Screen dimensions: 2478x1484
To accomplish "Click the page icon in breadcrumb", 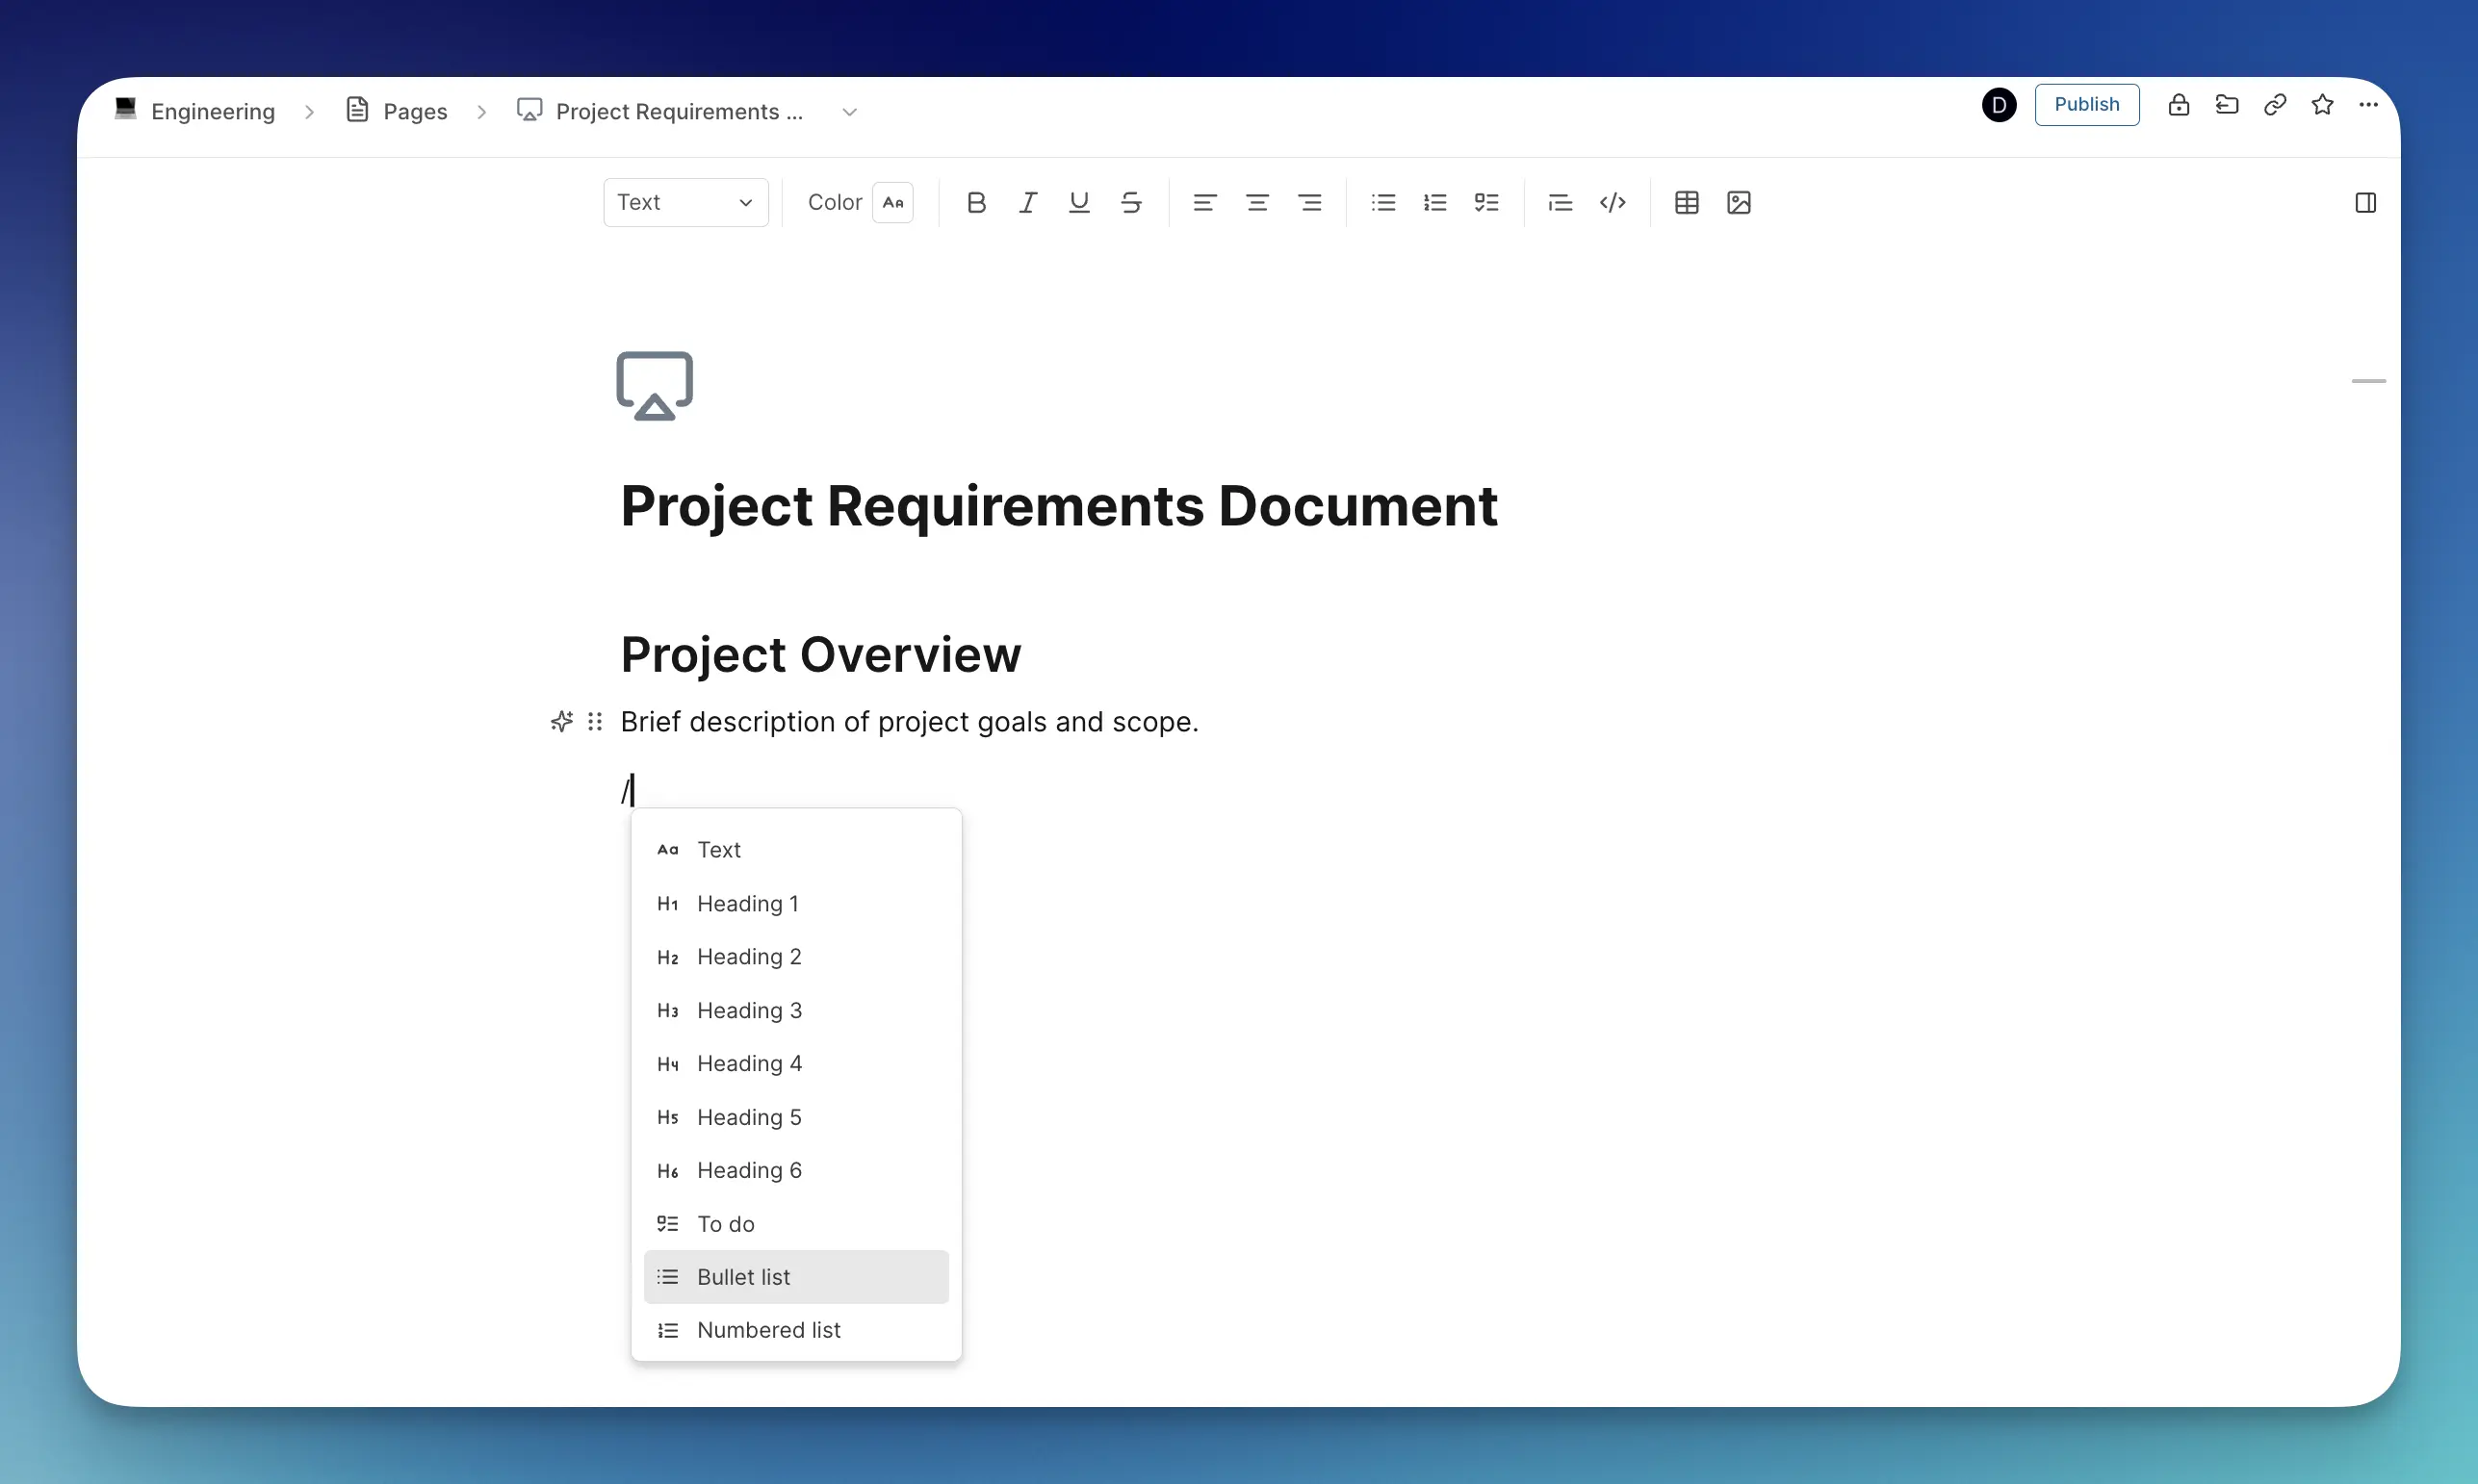I will point(529,110).
